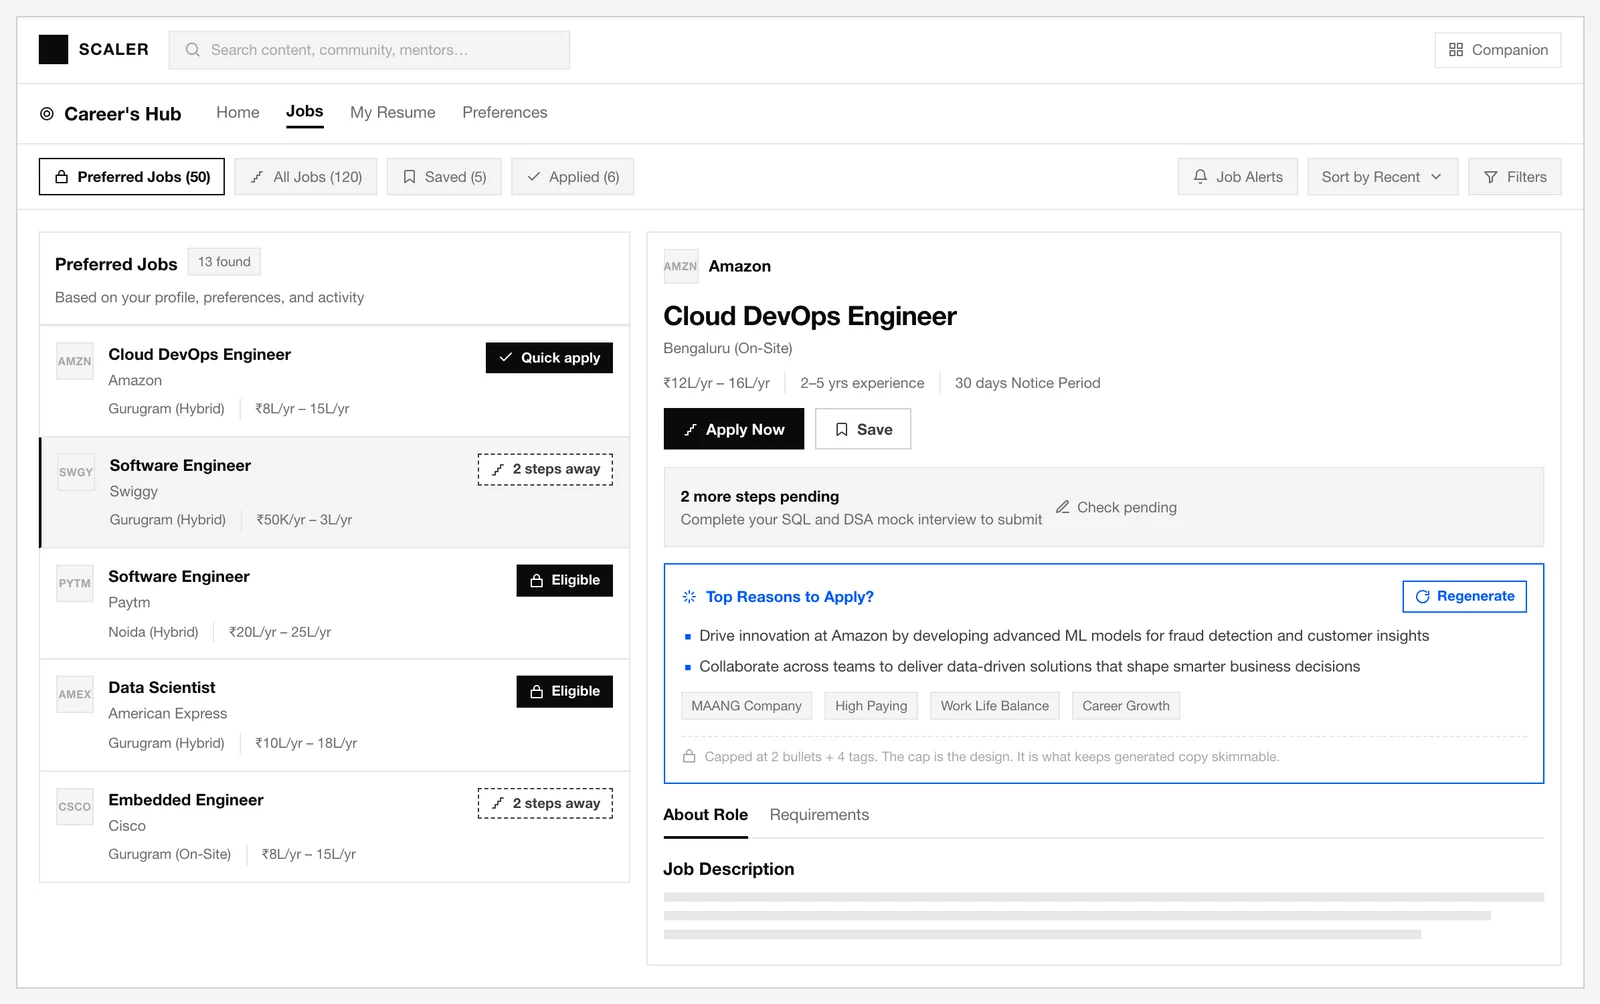Select the All Jobs (120) filter
Screen dimensions: 1600x1004
coord(306,177)
